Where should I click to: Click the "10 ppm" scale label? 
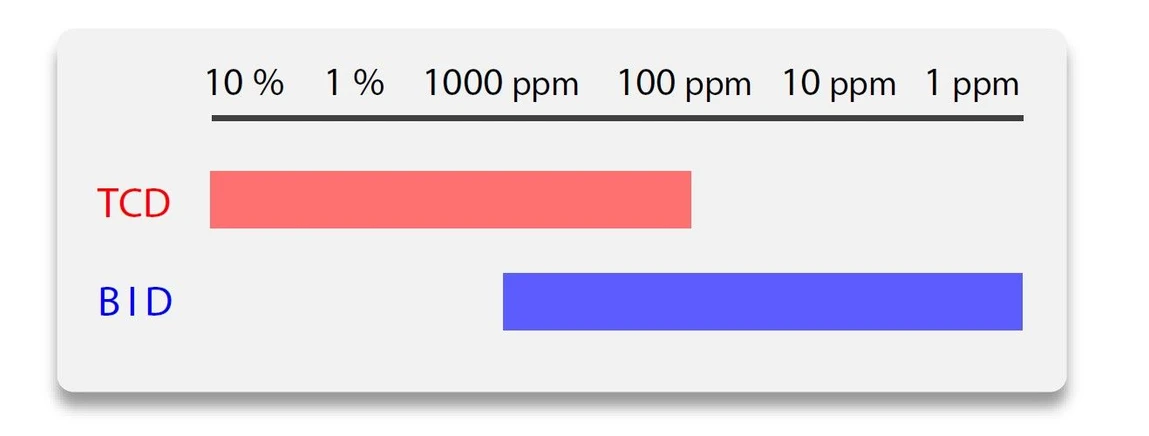(x=838, y=84)
